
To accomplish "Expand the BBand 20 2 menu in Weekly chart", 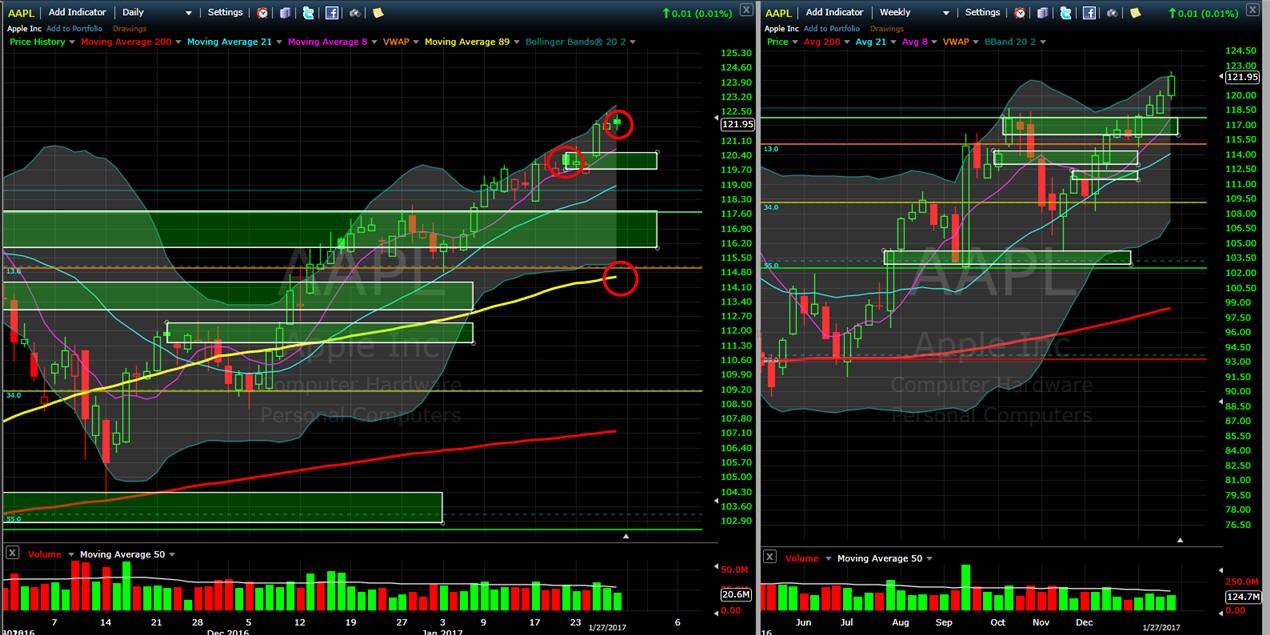I will click(1043, 42).
